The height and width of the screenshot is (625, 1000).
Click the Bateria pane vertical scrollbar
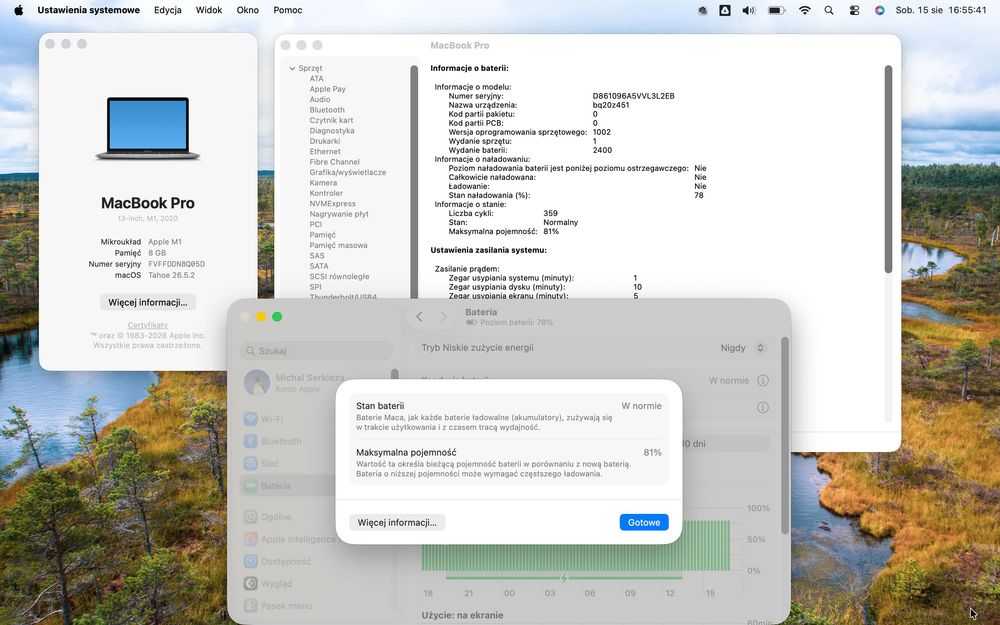click(785, 436)
